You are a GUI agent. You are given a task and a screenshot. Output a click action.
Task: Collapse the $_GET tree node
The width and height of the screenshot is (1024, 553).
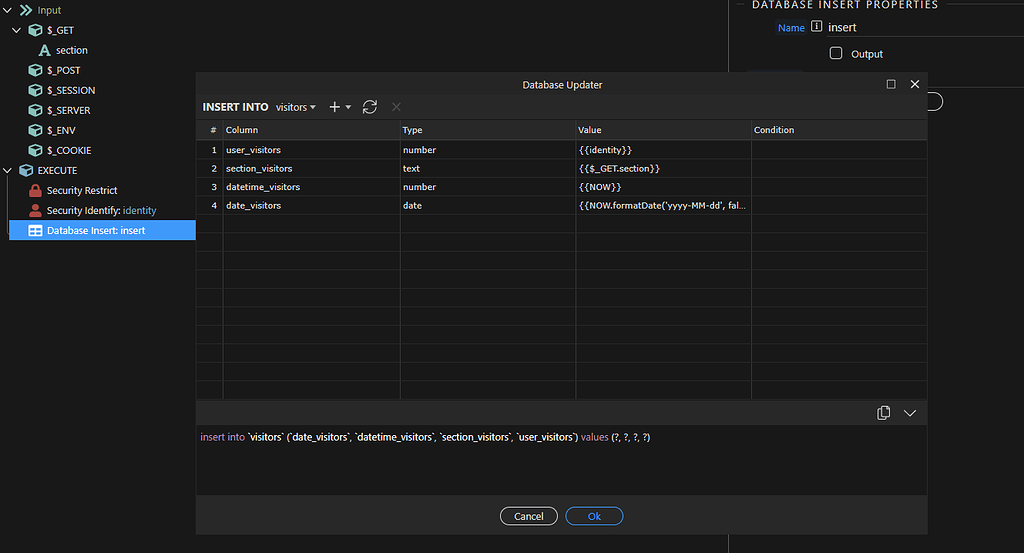point(17,30)
